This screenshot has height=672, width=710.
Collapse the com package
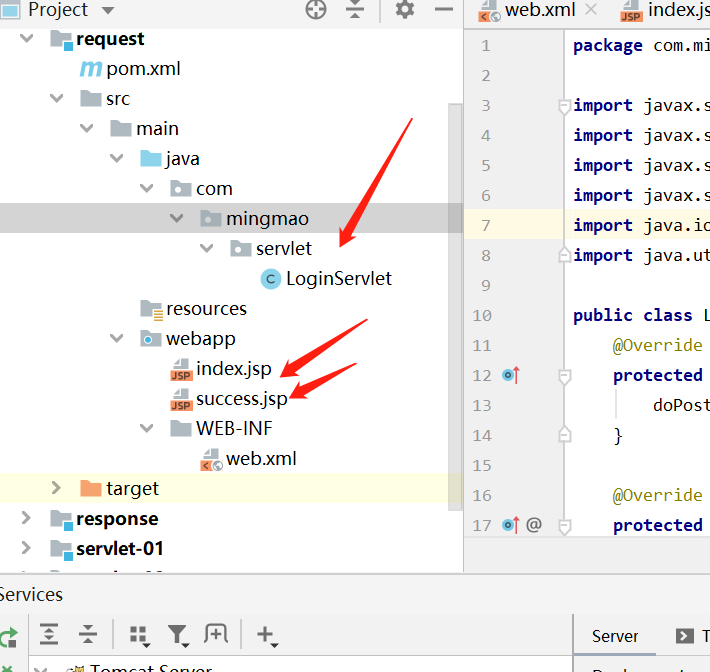tap(147, 188)
